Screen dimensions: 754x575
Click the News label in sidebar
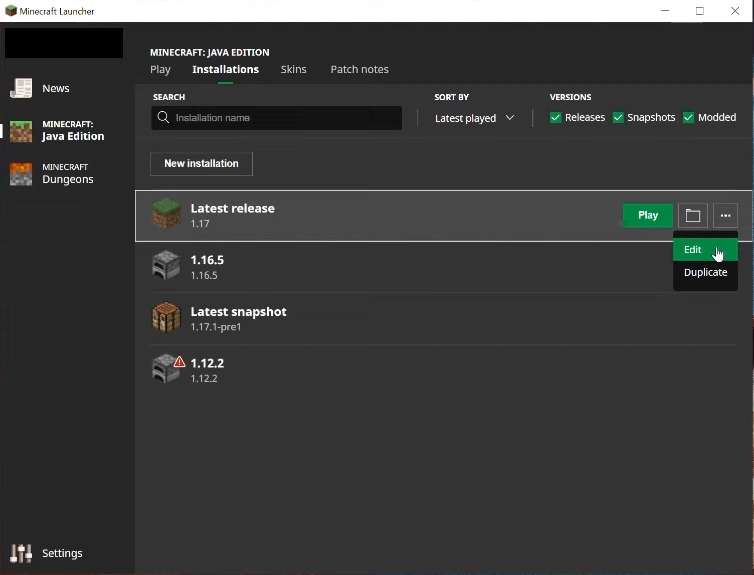point(56,88)
